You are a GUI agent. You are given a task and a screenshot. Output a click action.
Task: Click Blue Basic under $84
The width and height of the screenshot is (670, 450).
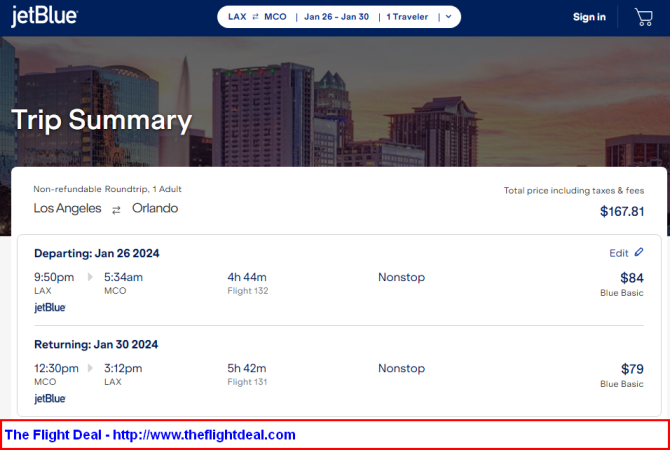pos(622,293)
